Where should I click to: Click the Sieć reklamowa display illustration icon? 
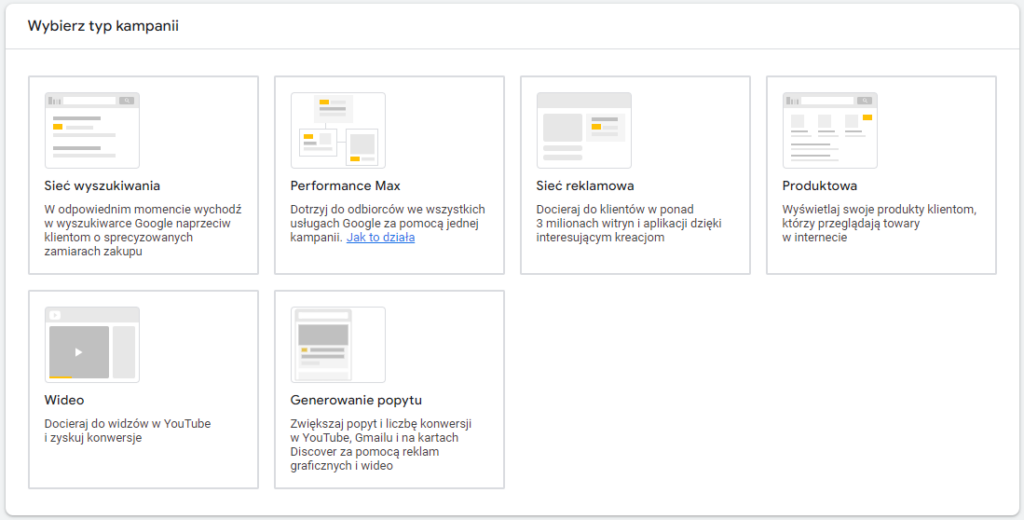(x=584, y=130)
